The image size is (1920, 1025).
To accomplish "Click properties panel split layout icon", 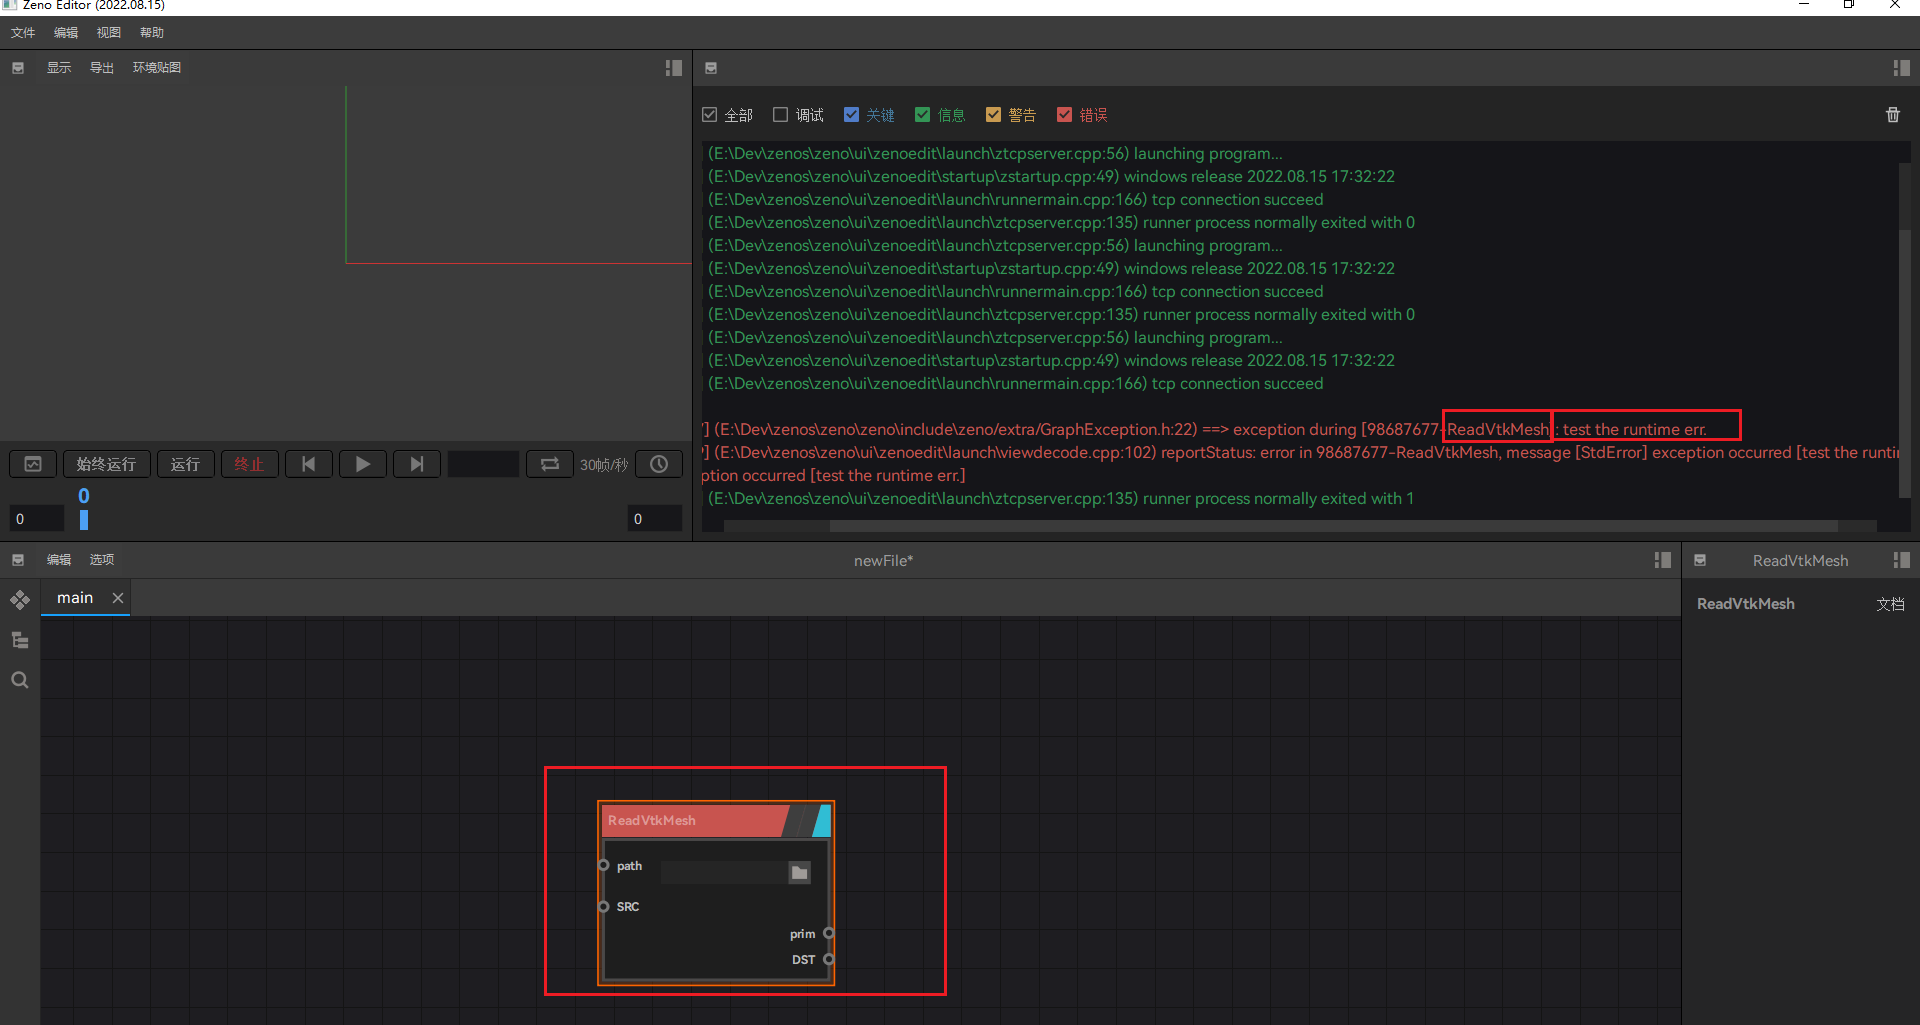I will click(x=1902, y=560).
